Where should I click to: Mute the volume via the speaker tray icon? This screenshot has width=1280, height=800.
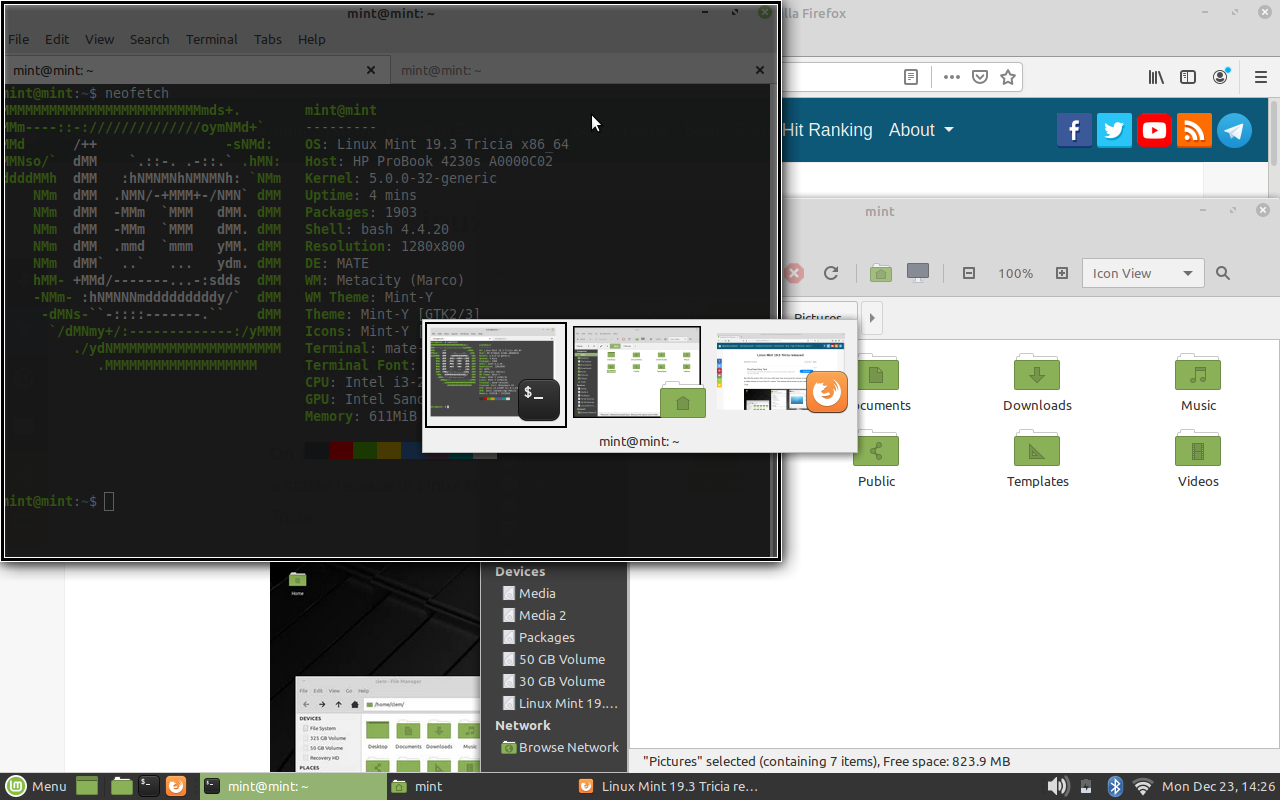(1057, 786)
